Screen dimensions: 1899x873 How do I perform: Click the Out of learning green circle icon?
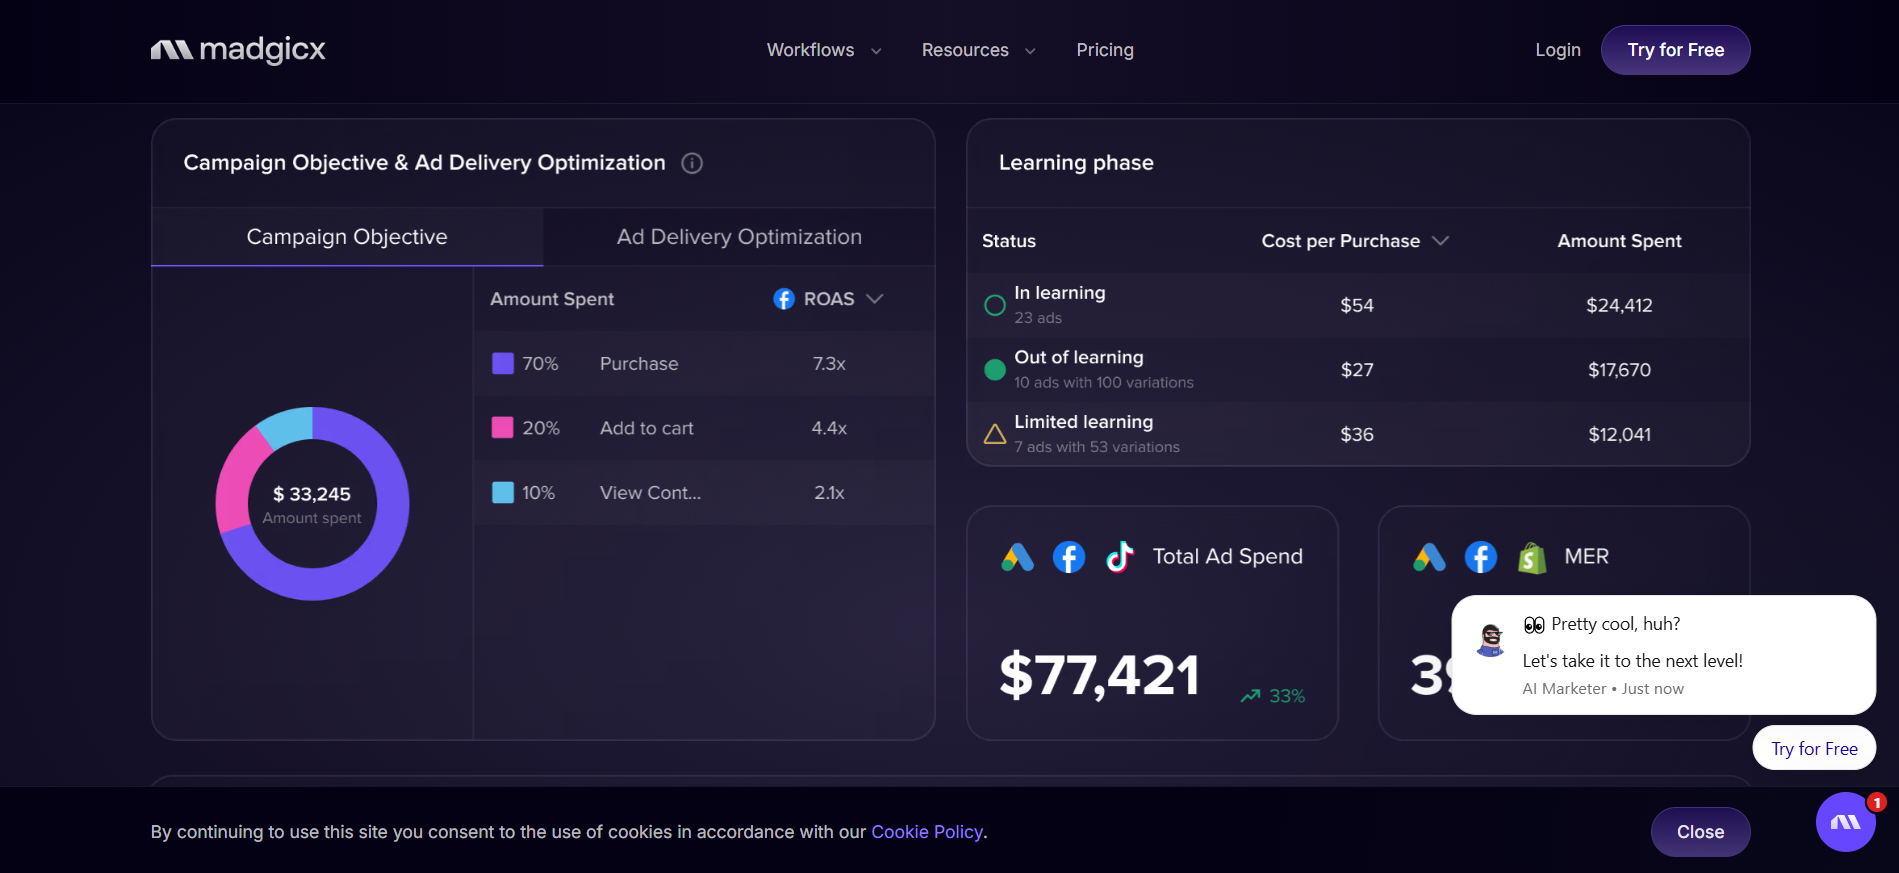point(995,370)
